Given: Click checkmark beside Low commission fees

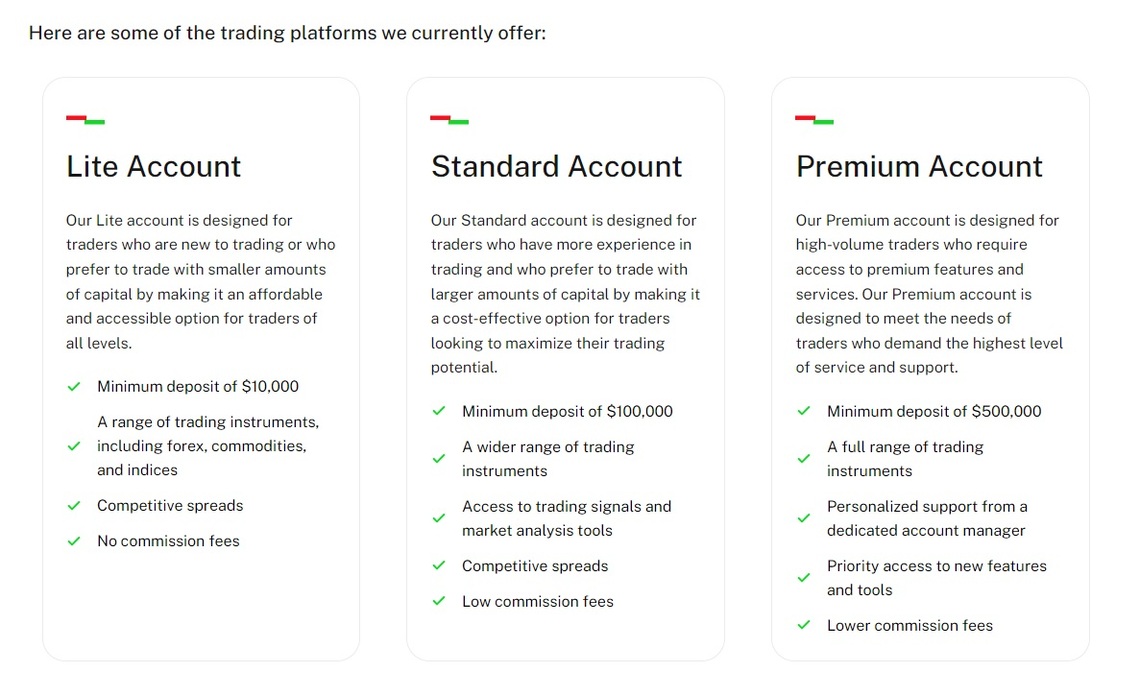Looking at the screenshot, I should click(x=438, y=601).
